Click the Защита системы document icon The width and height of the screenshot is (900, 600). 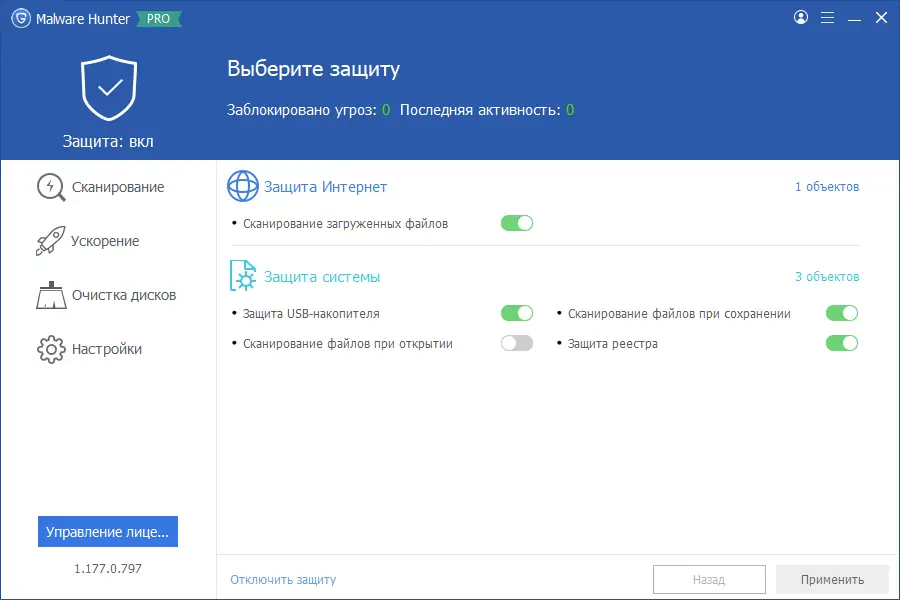click(x=243, y=276)
